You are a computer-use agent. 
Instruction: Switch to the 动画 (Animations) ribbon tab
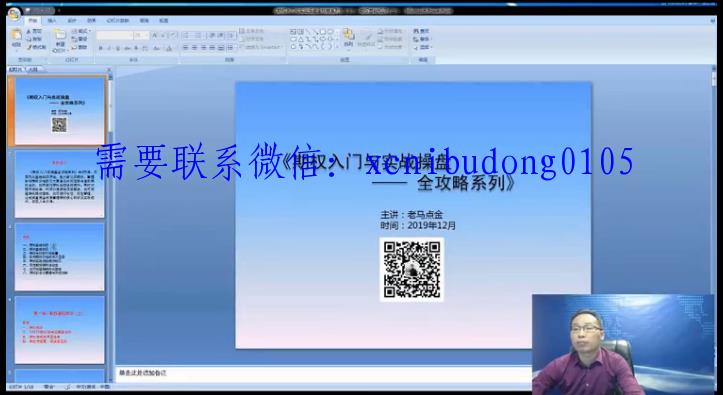[x=91, y=21]
